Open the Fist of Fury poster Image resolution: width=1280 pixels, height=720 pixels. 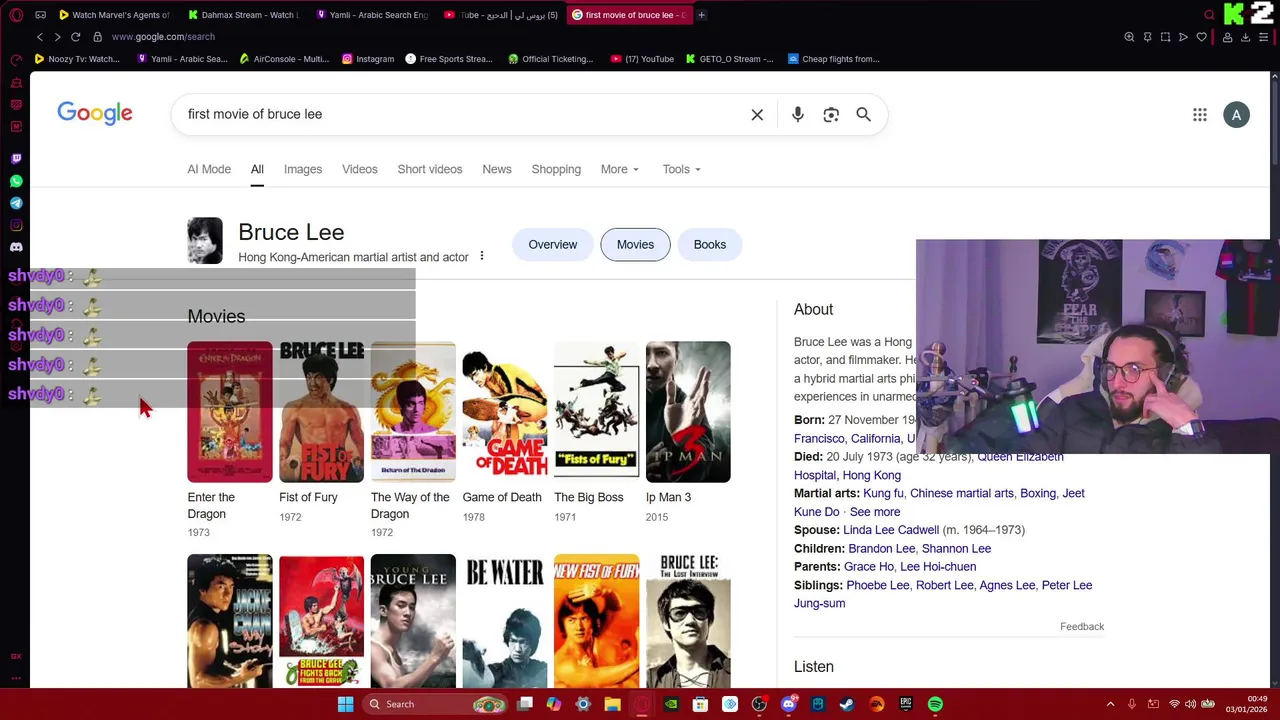pyautogui.click(x=321, y=412)
